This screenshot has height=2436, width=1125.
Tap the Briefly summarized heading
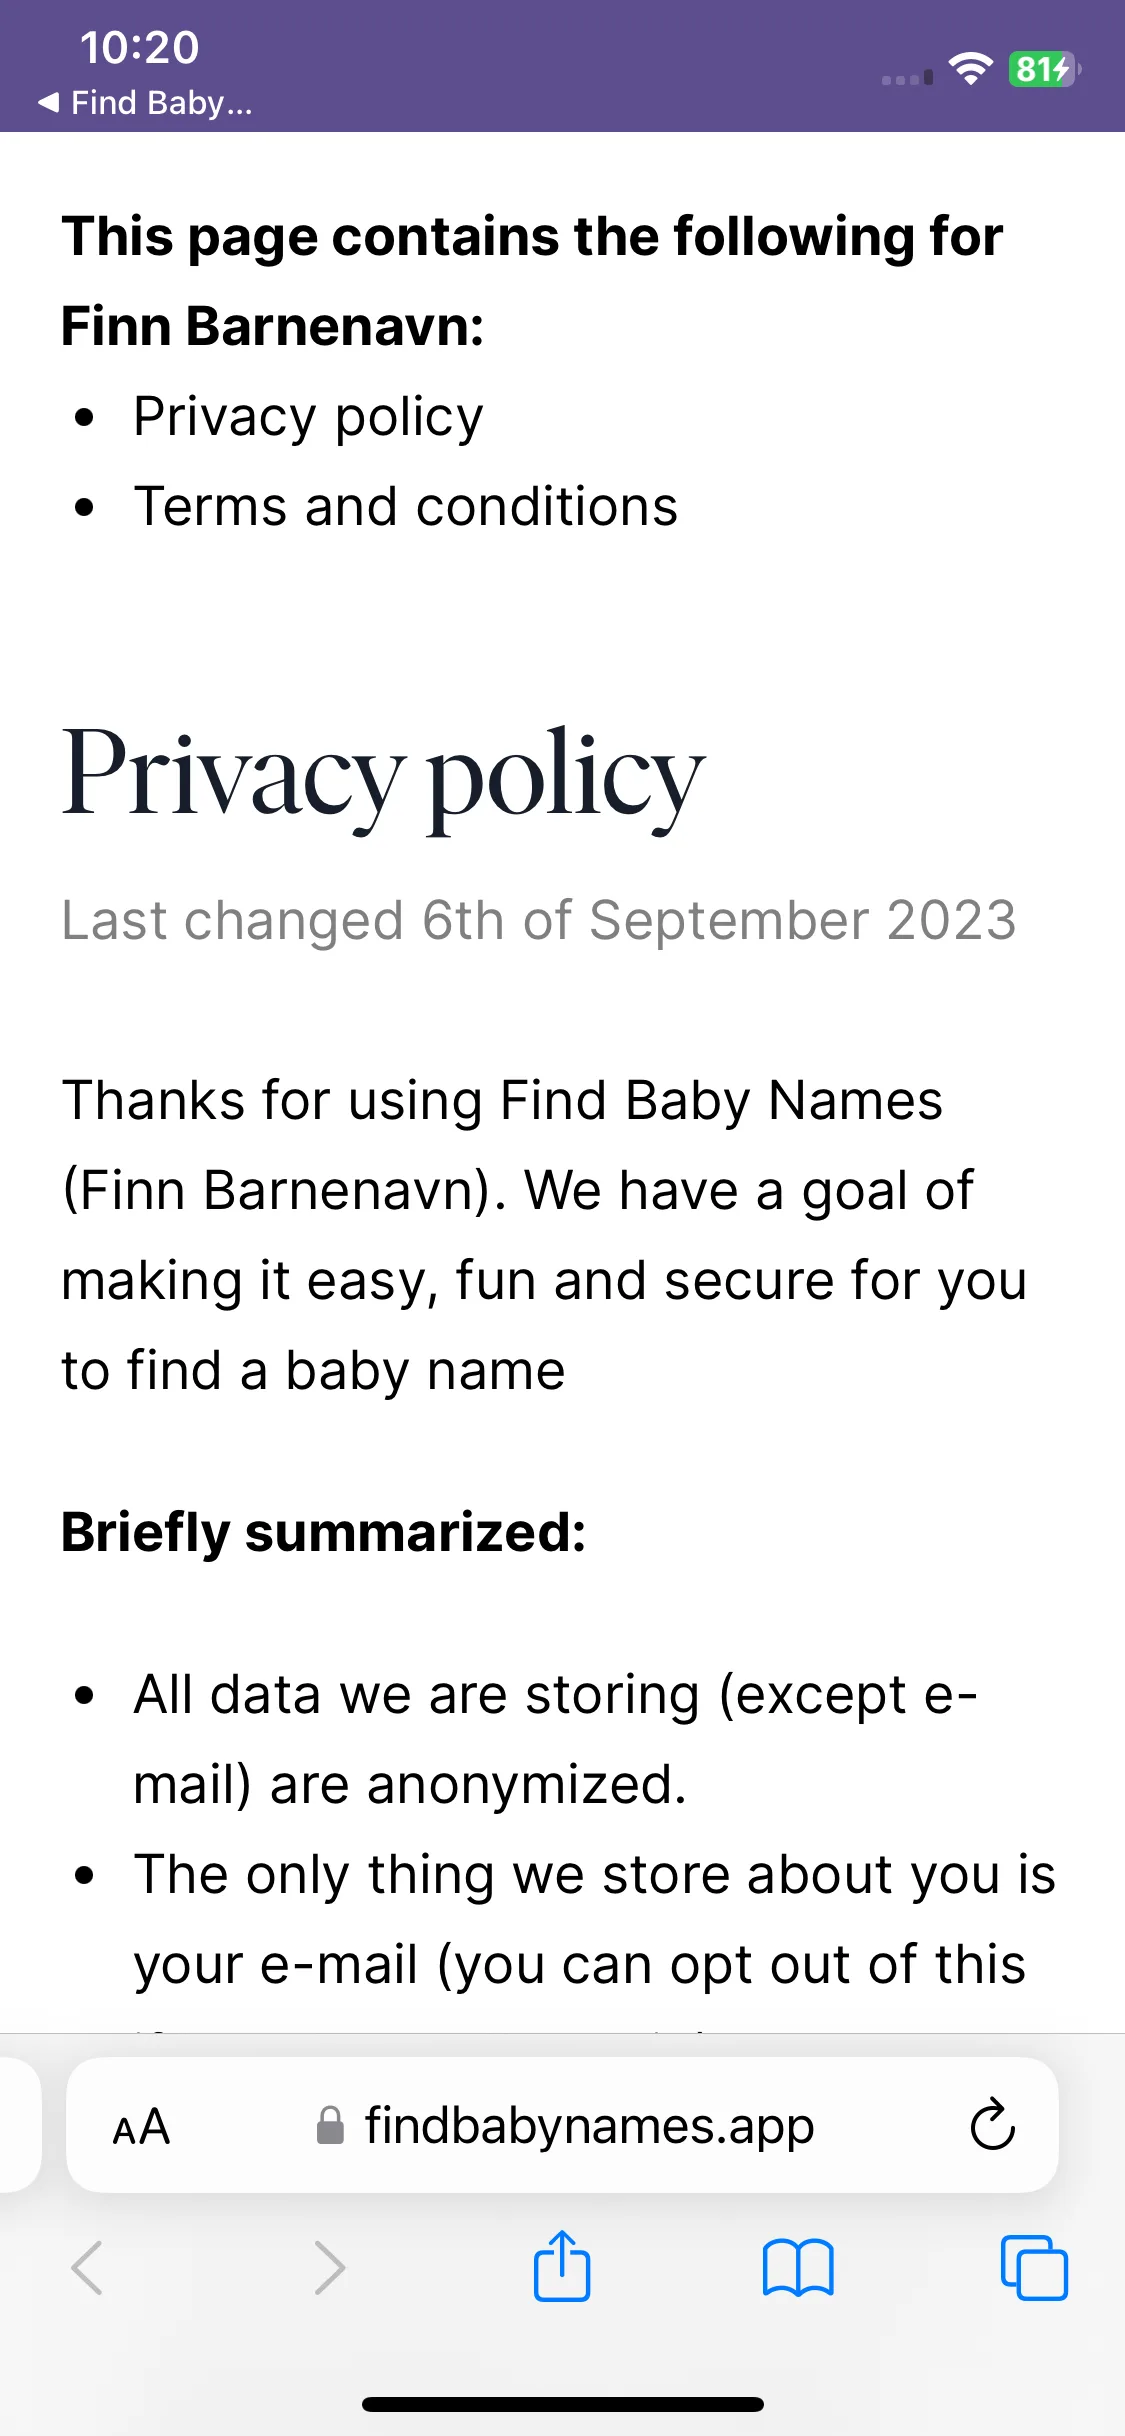324,1532
